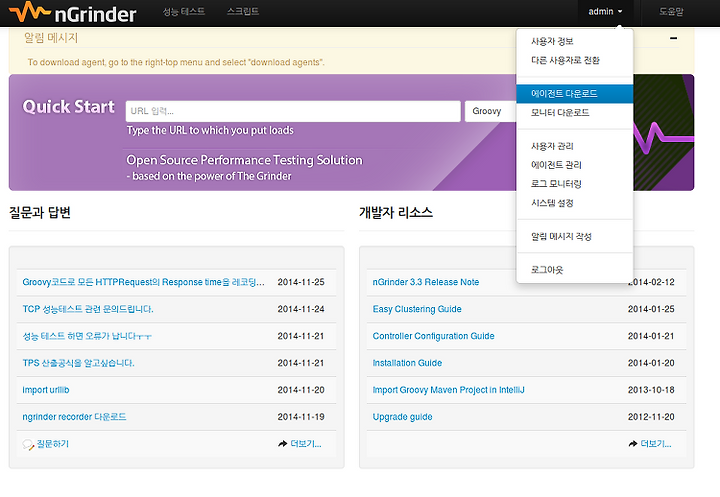This screenshot has width=720, height=497.
Task: Open the TCP 성능테스트 관련 문의드립니다 link
Action: point(88,309)
